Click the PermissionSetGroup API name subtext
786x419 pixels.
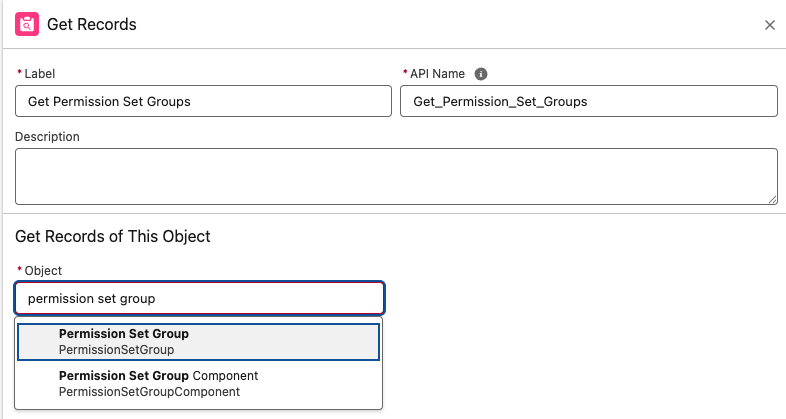pyautogui.click(x=116, y=350)
